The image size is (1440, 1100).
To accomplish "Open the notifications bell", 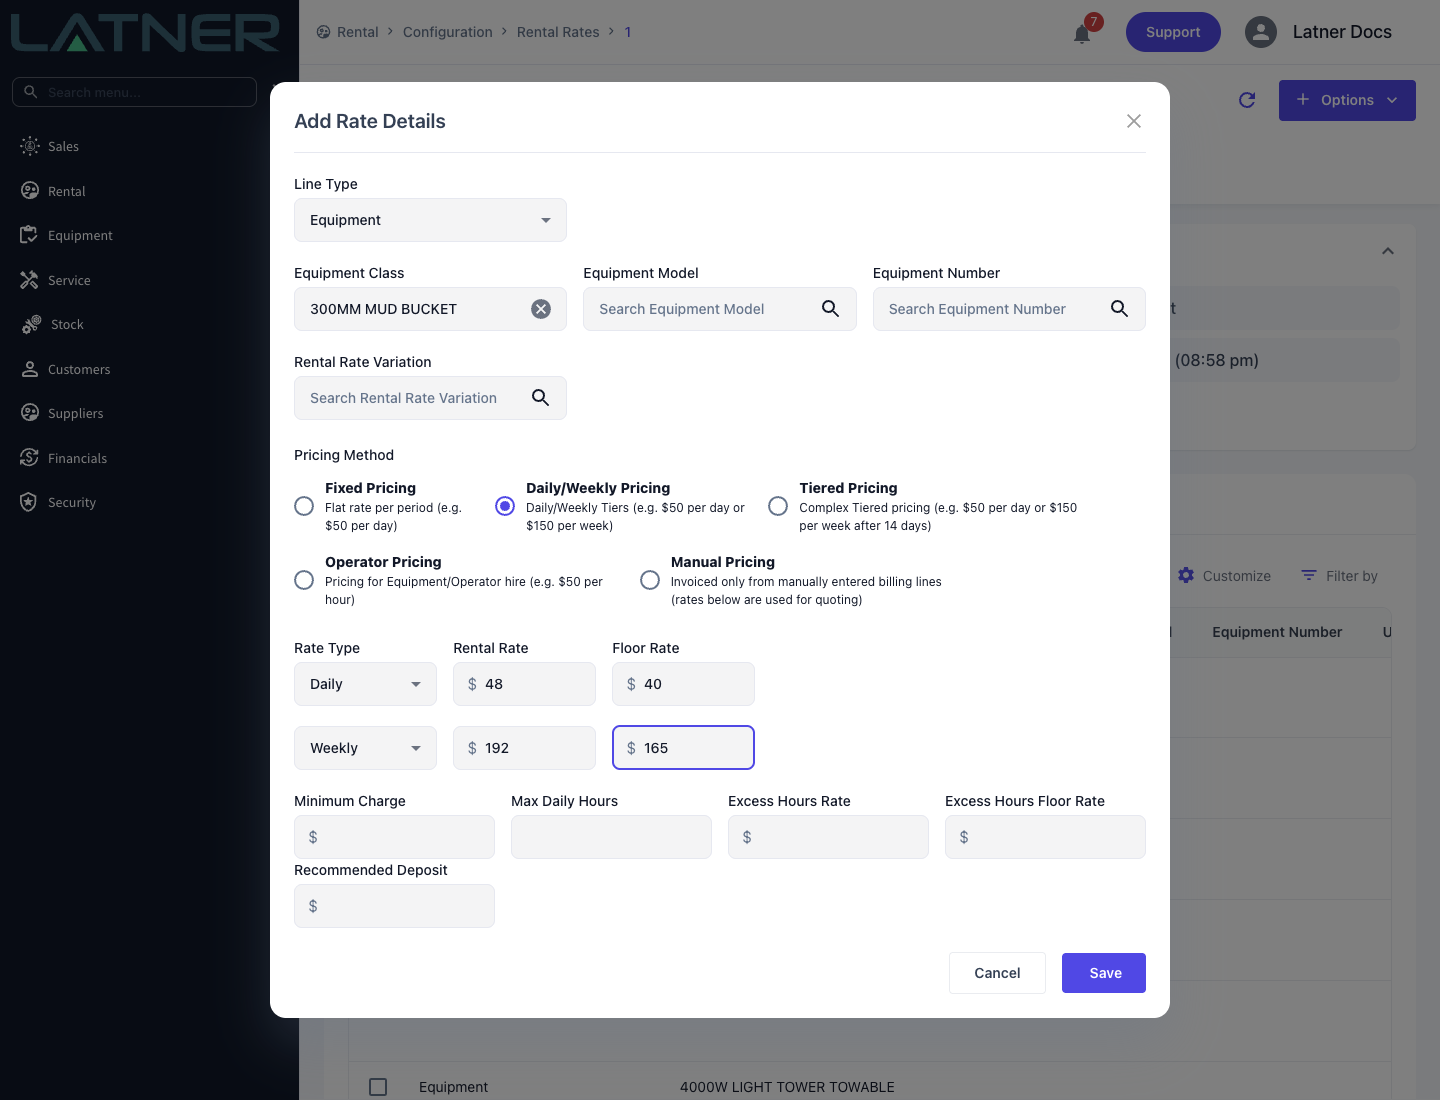I will click(1082, 34).
